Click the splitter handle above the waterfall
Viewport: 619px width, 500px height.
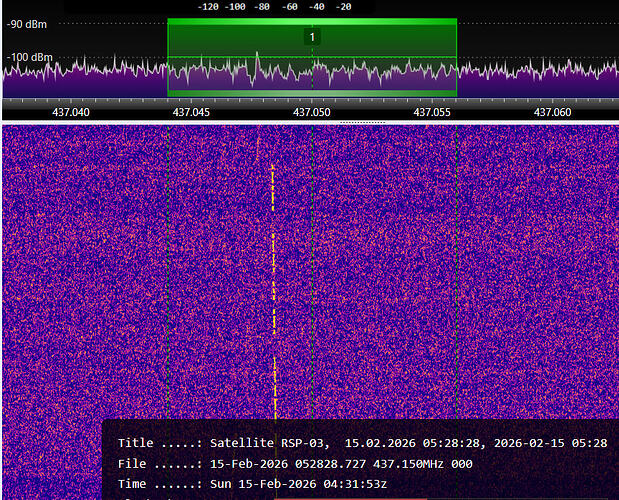pos(362,123)
